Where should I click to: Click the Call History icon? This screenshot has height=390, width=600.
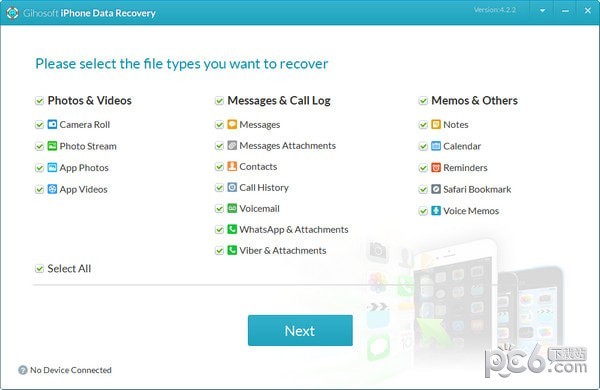[x=232, y=187]
